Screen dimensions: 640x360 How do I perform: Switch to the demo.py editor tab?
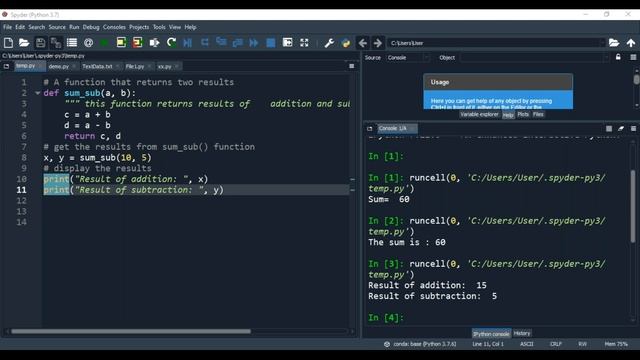coord(58,66)
